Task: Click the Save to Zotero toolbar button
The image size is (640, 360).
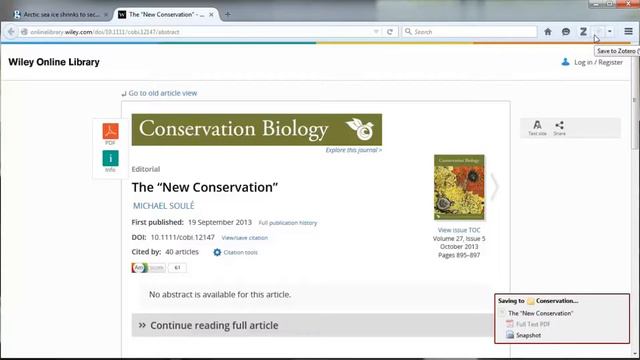Action: pos(598,31)
